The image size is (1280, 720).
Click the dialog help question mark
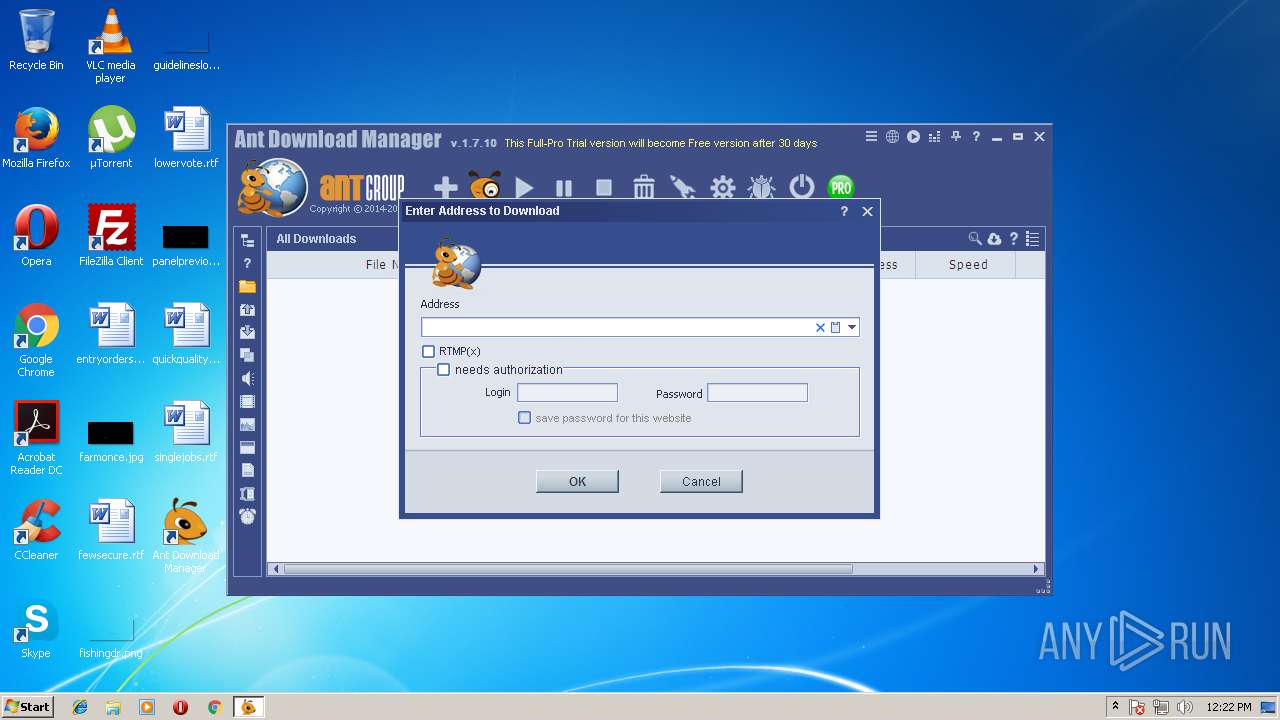pyautogui.click(x=844, y=211)
